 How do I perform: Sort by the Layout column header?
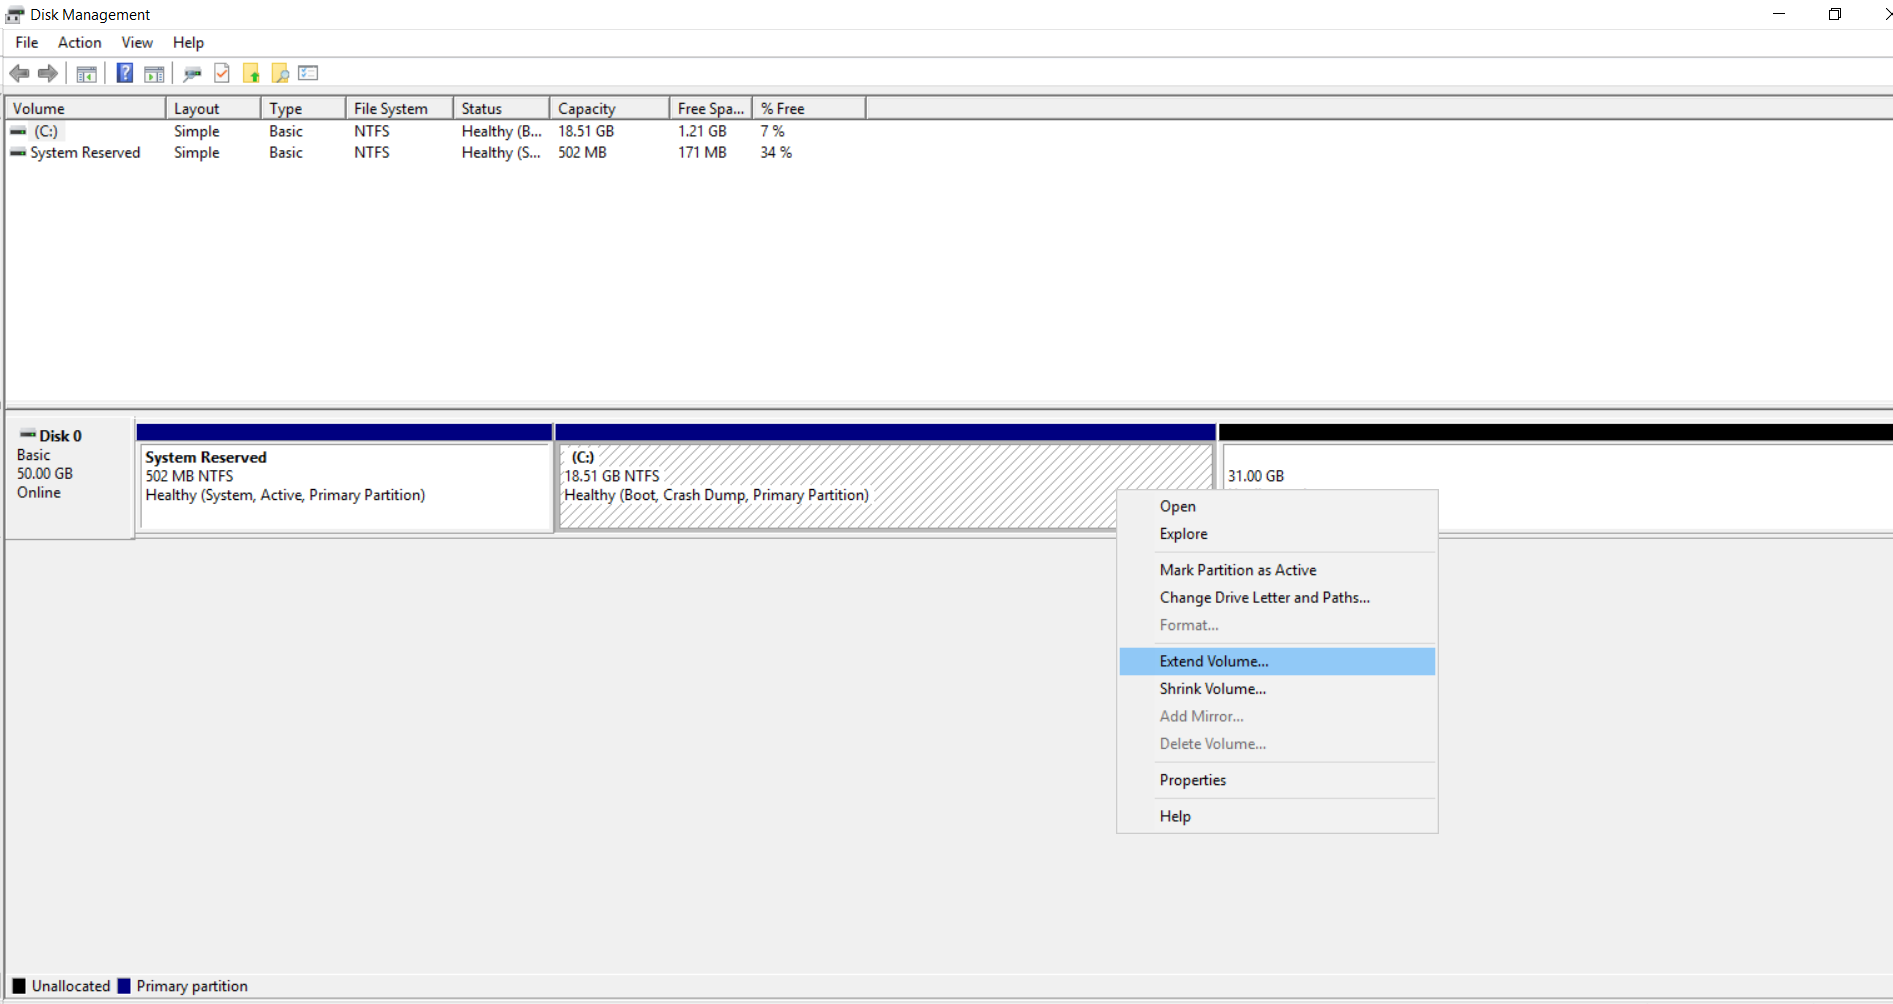click(x=214, y=108)
